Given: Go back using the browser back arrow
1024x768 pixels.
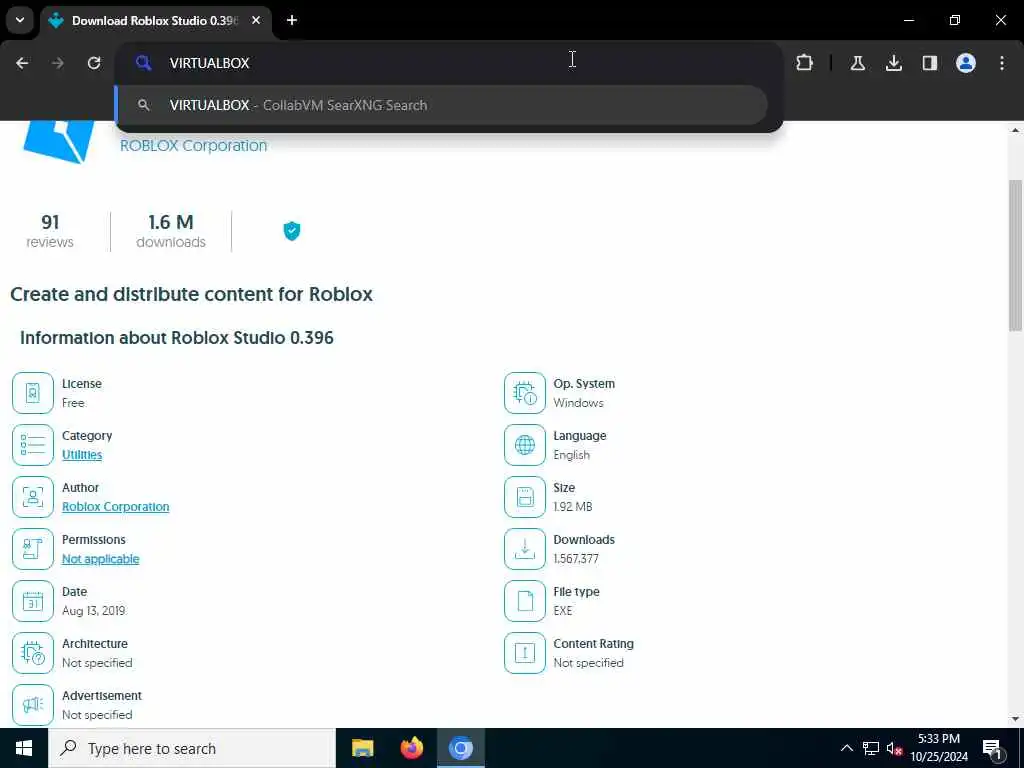Looking at the screenshot, I should click(22, 63).
